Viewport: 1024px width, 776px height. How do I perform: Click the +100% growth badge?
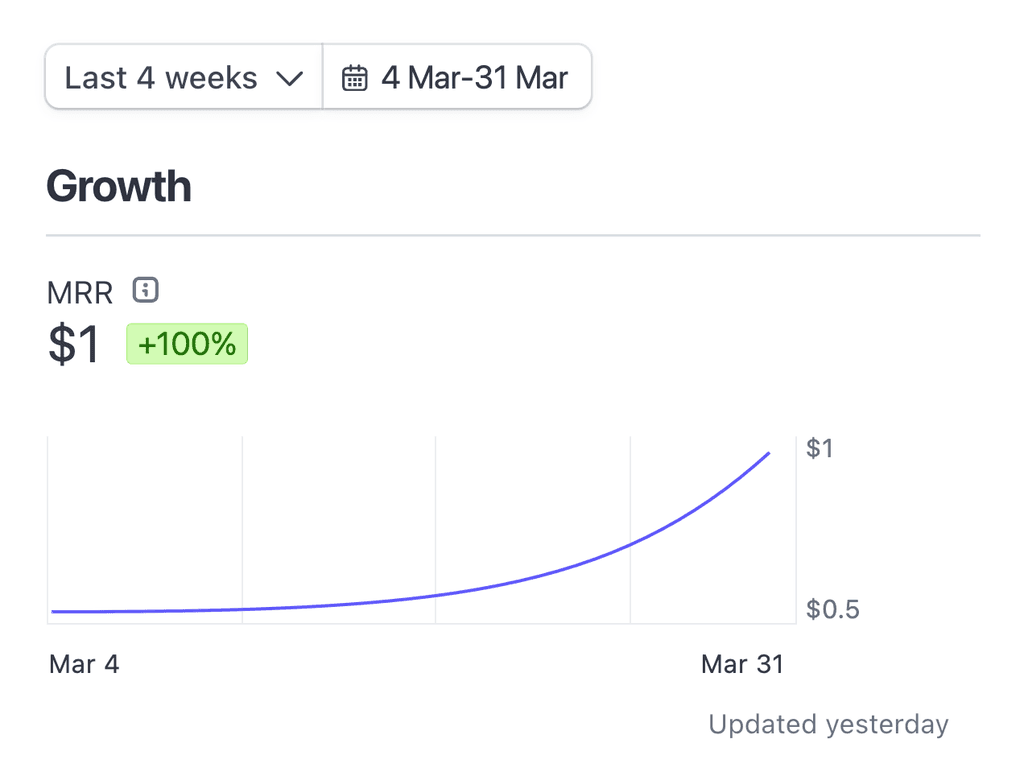187,344
